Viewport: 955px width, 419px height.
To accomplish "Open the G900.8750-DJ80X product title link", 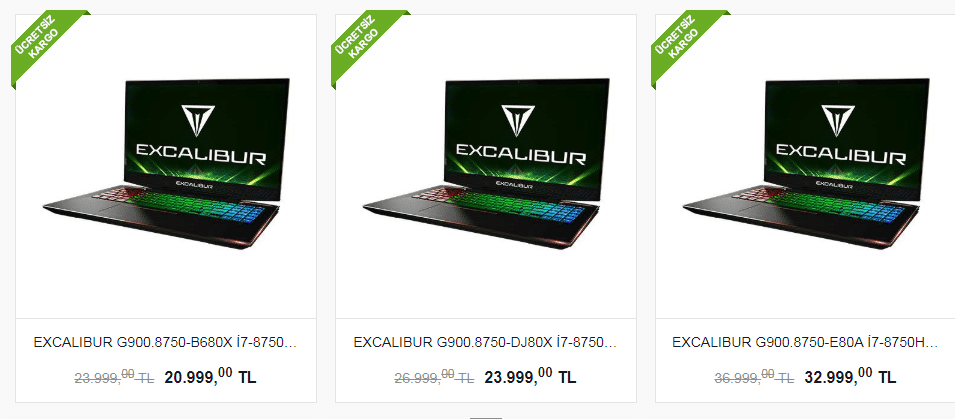I will (x=485, y=342).
